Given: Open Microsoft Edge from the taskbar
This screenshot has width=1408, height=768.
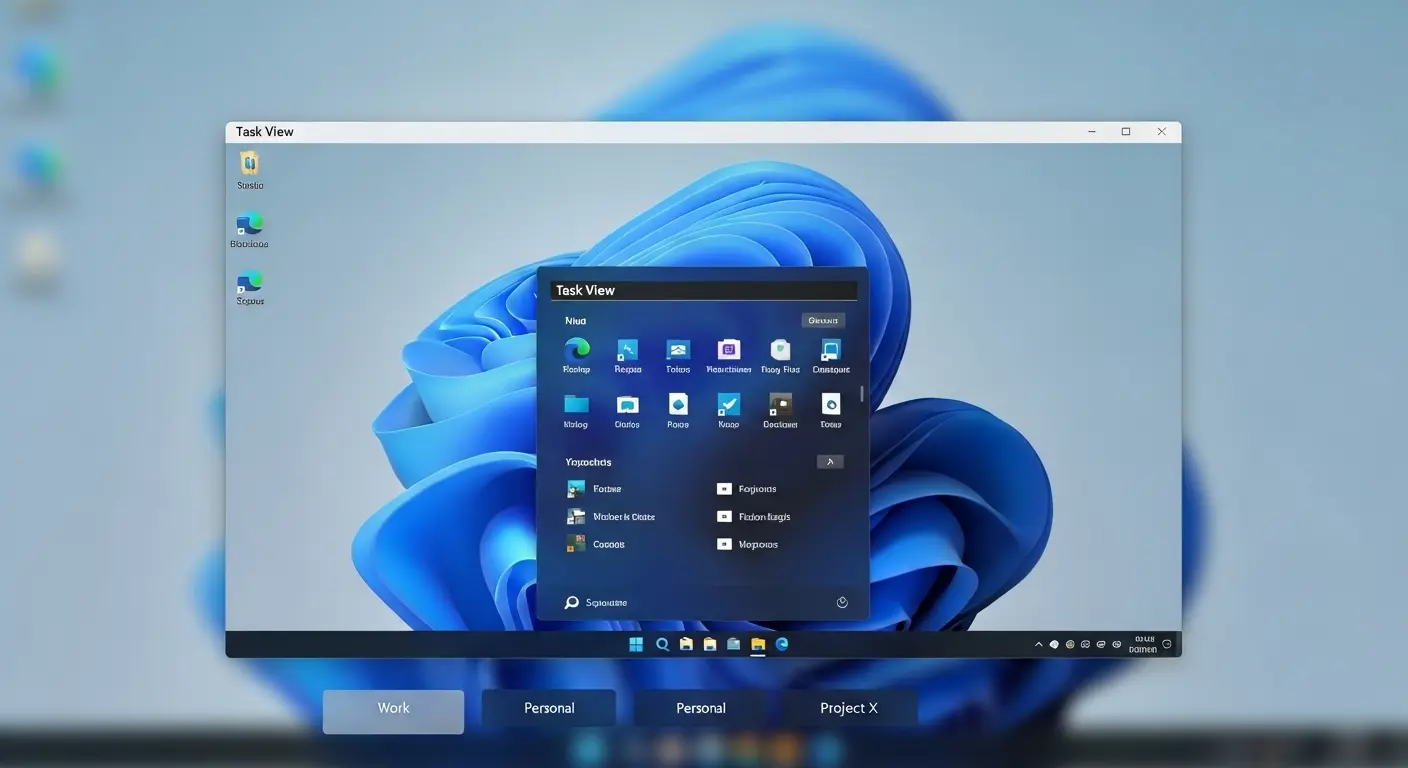Looking at the screenshot, I should point(782,645).
